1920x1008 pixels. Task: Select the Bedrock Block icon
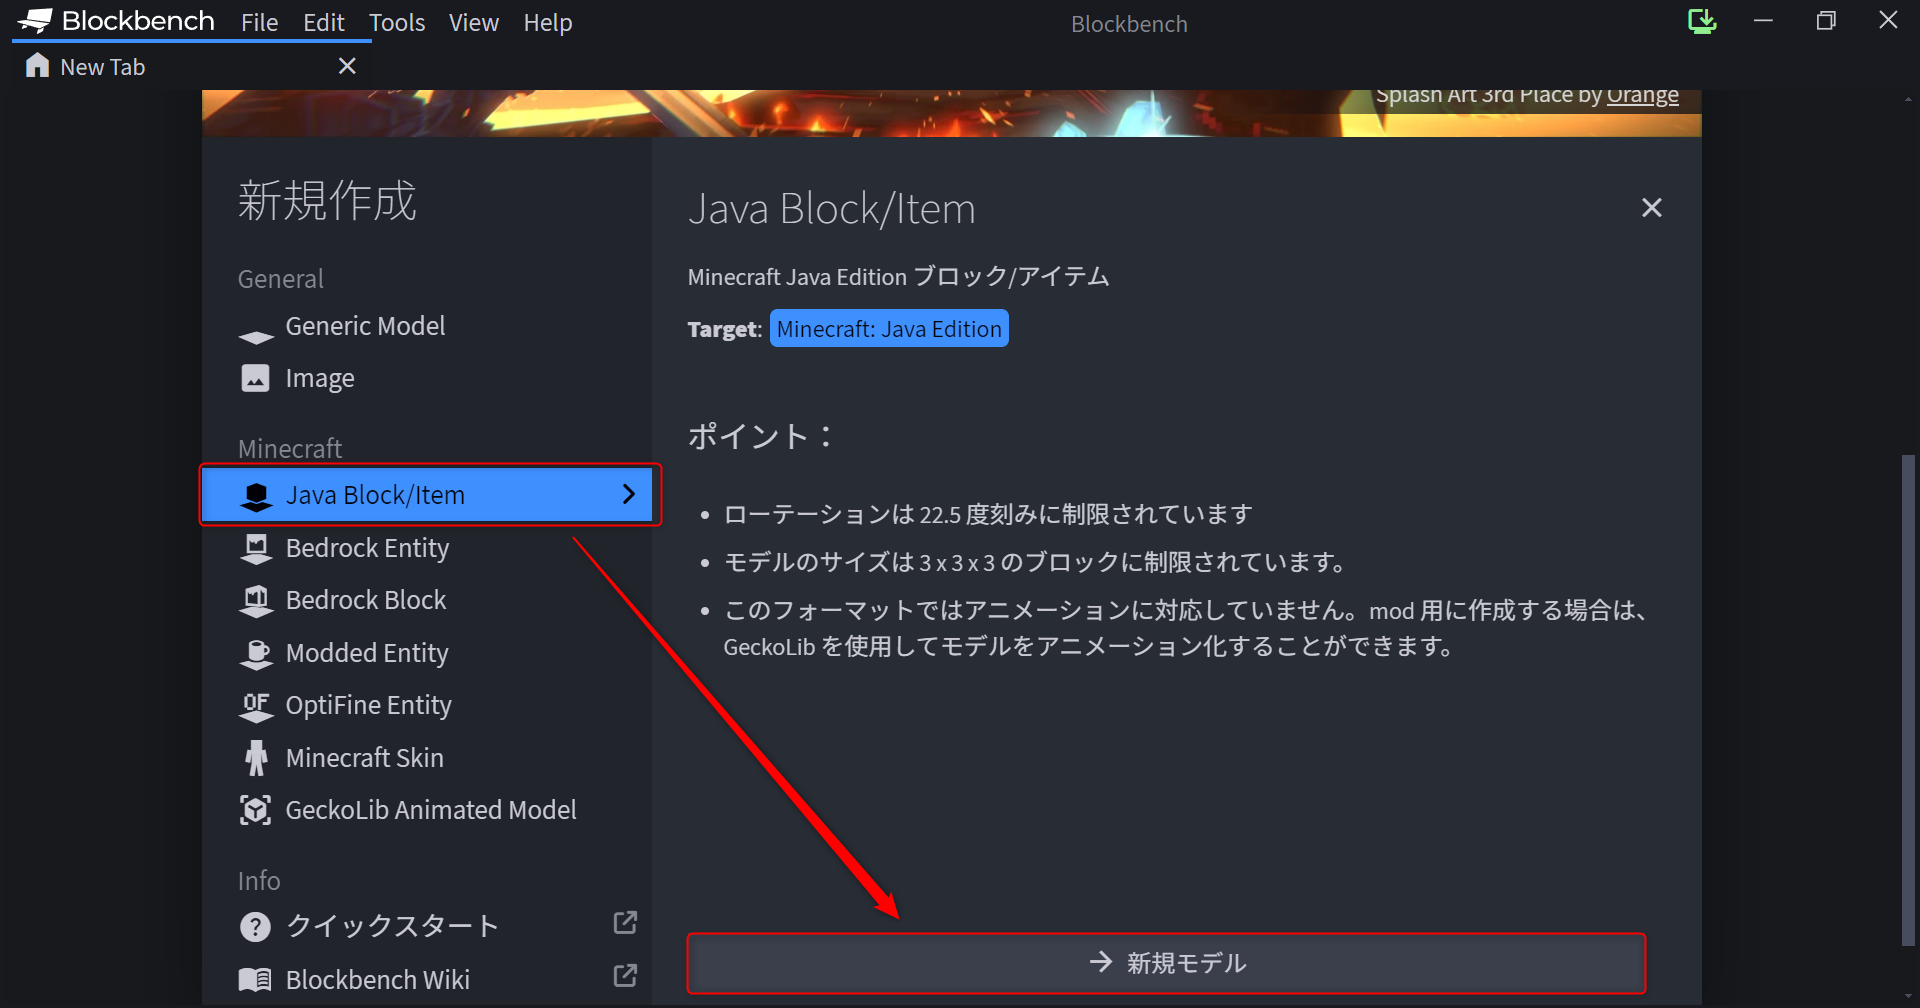click(x=257, y=599)
